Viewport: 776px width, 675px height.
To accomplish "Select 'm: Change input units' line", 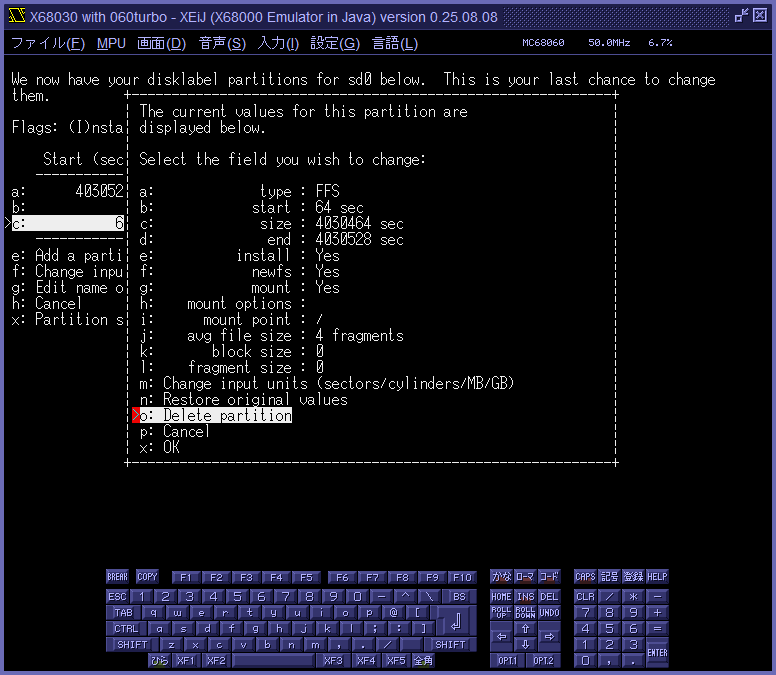I will (x=327, y=384).
